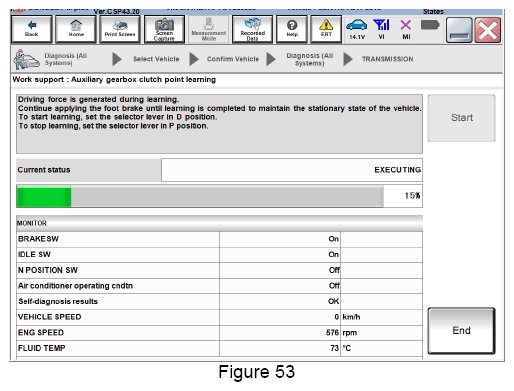This screenshot has height=391, width=514.
Task: Click the MONITOR section header
Action: 219,223
